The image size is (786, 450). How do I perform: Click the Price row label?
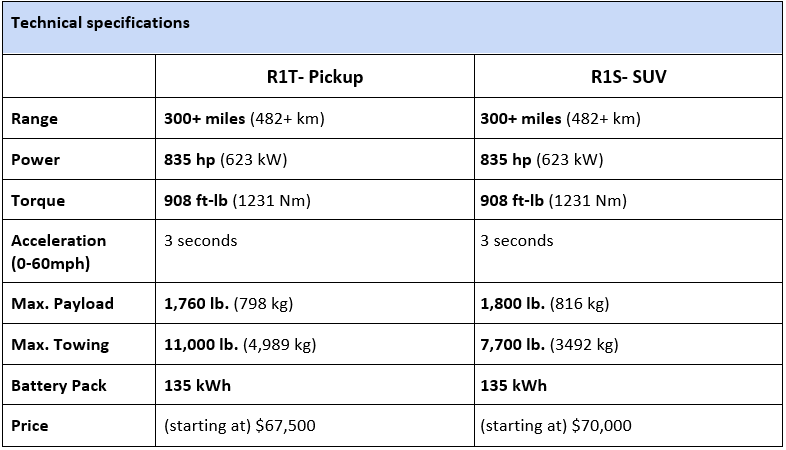[x=30, y=426]
